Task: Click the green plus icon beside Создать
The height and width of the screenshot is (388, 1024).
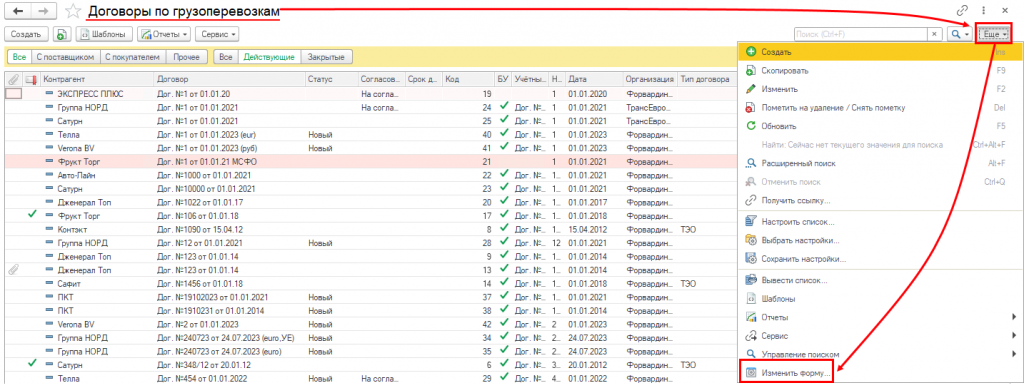Action: pos(751,52)
